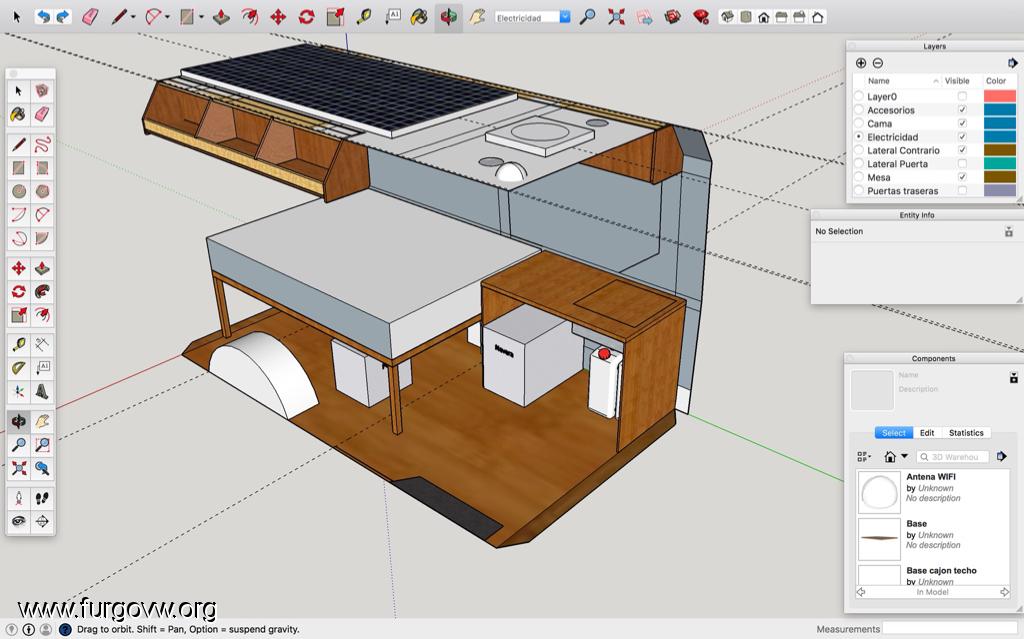Select the Section Plane tool

(x=42, y=521)
